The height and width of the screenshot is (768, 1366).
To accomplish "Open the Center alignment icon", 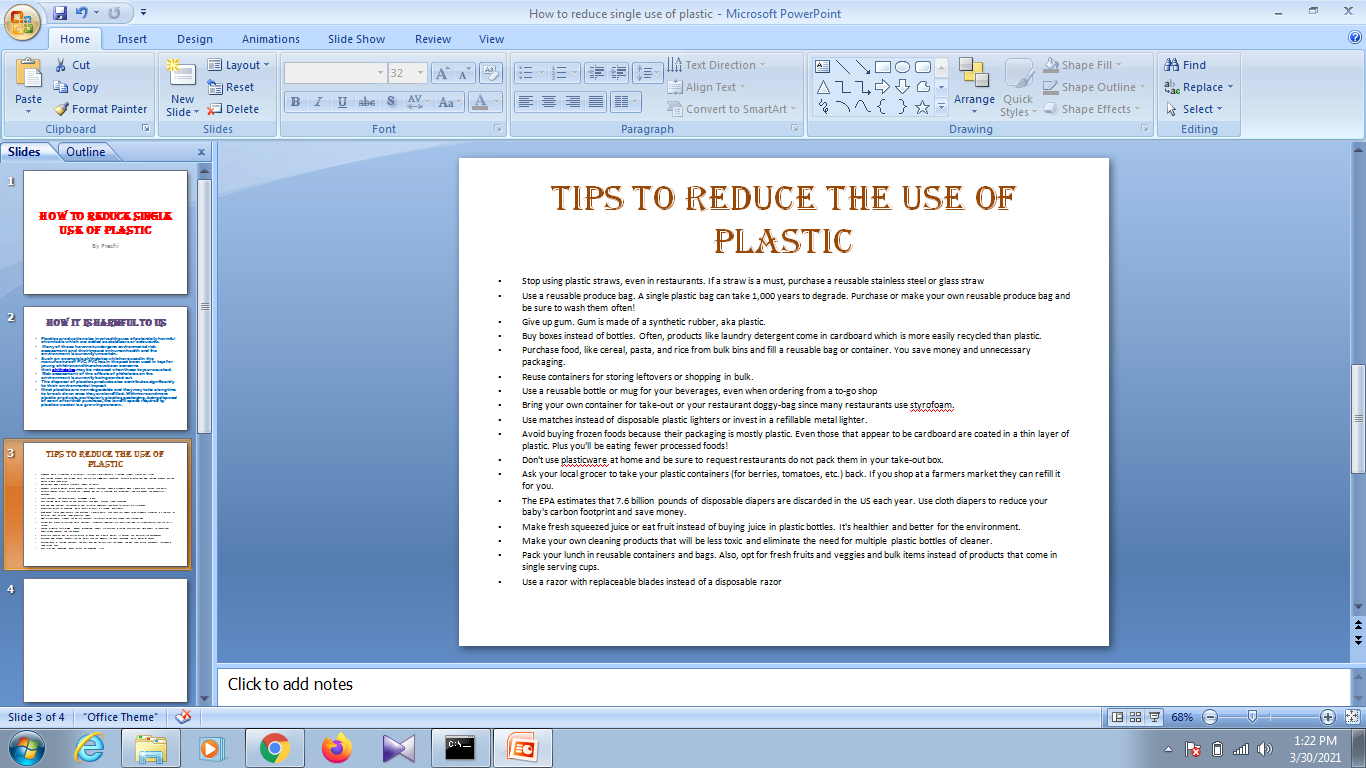I will [549, 103].
